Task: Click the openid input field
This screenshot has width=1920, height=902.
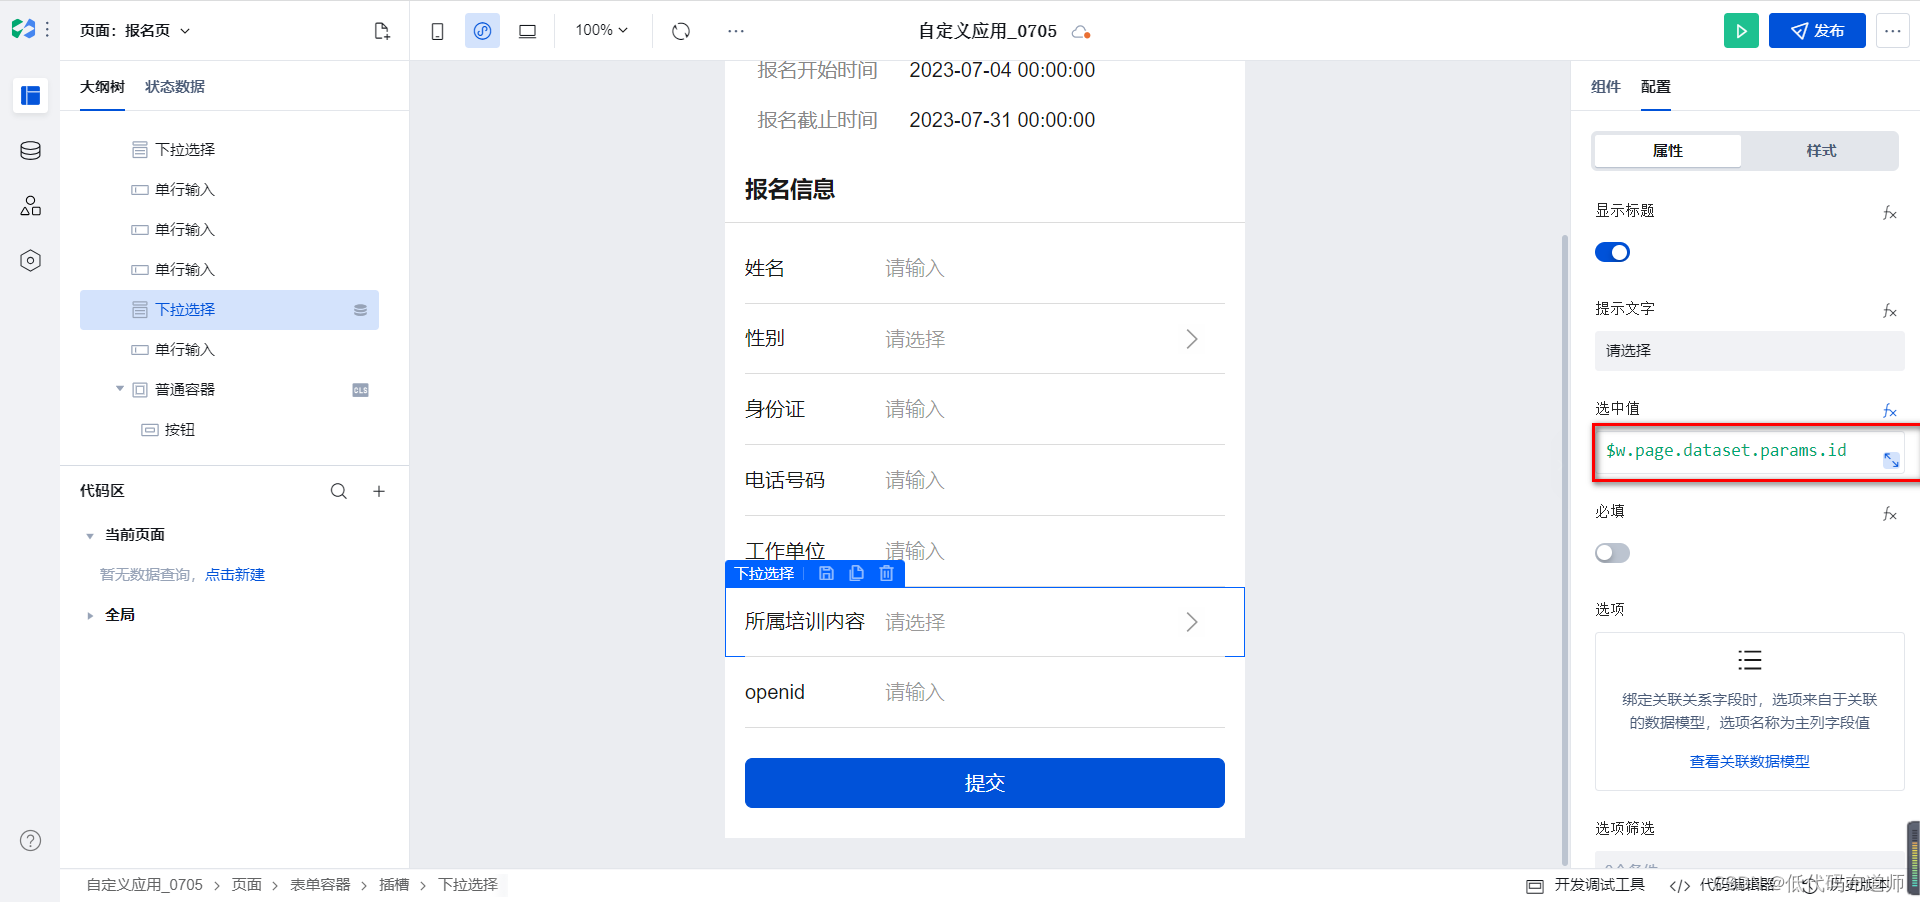Action: click(x=1054, y=692)
